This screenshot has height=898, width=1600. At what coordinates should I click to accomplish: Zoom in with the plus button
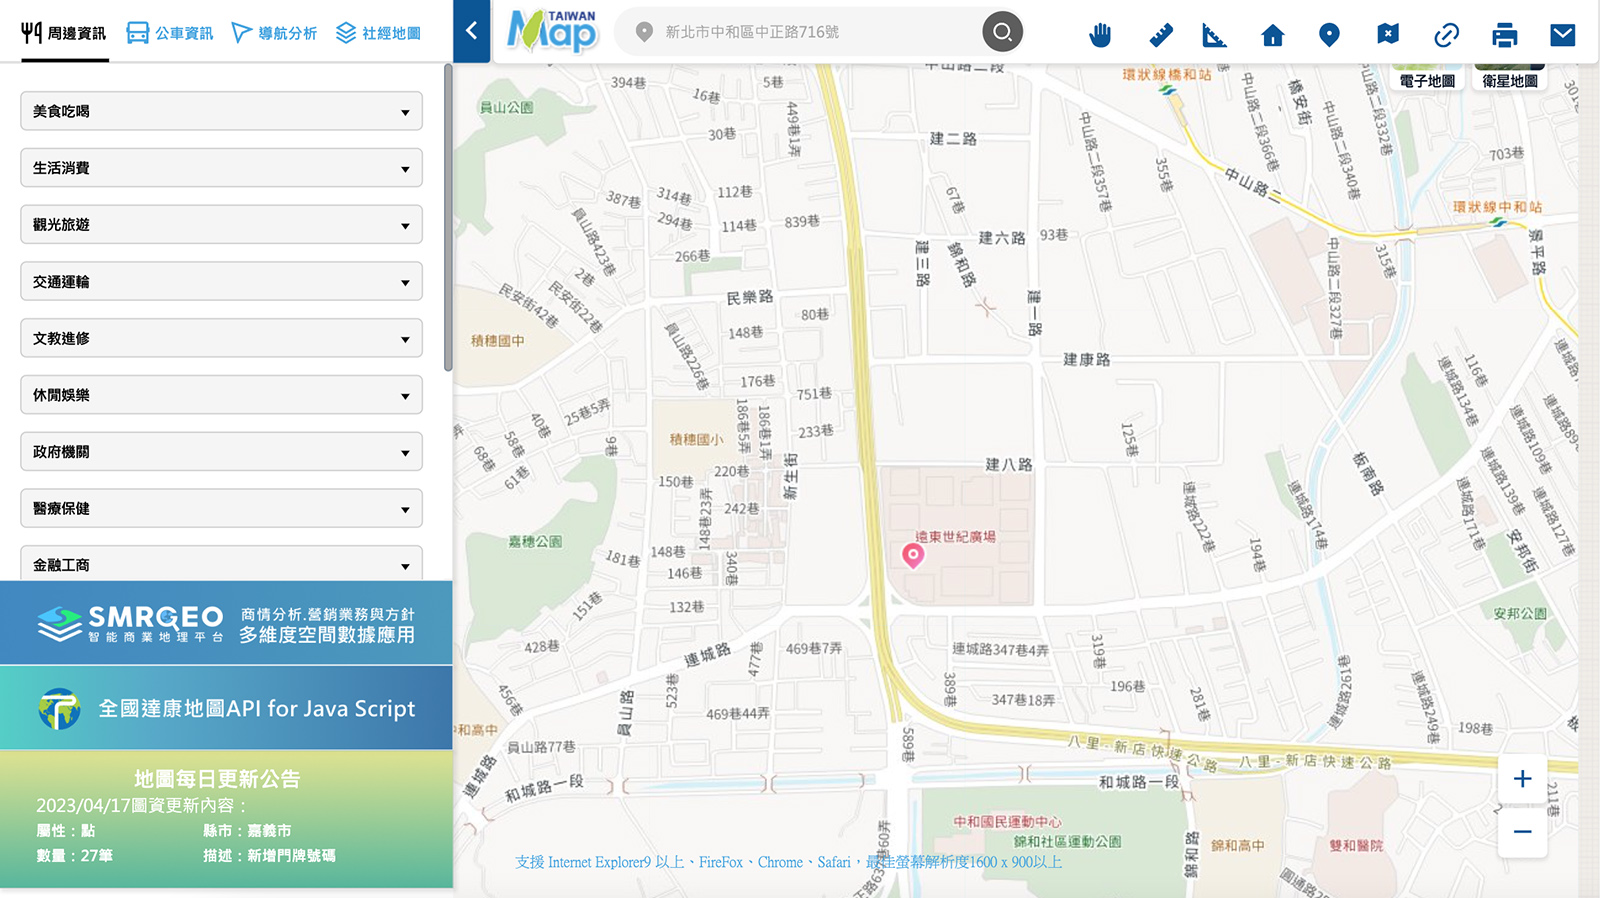(x=1522, y=779)
